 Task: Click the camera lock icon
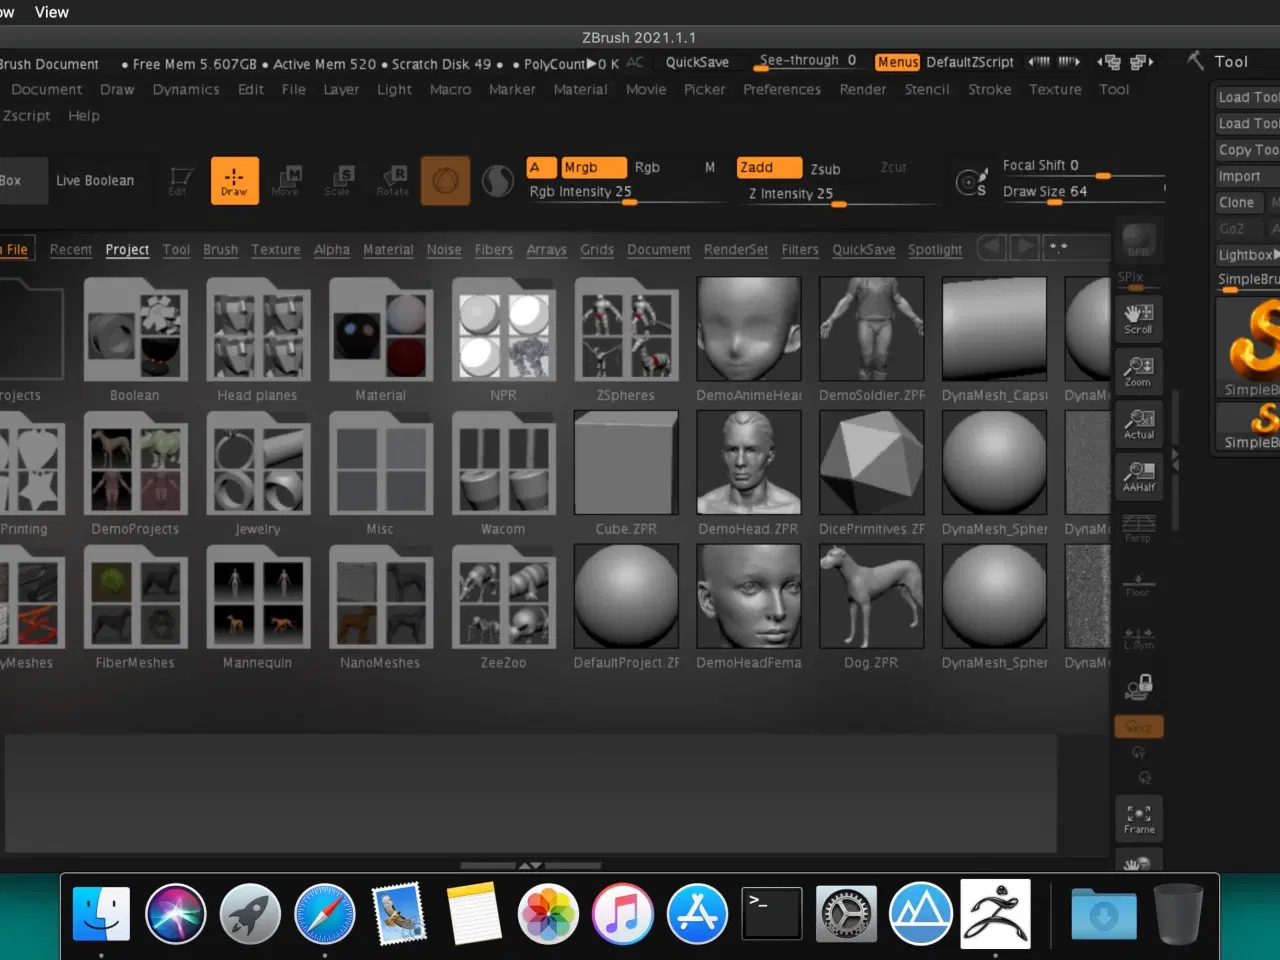tap(1139, 686)
